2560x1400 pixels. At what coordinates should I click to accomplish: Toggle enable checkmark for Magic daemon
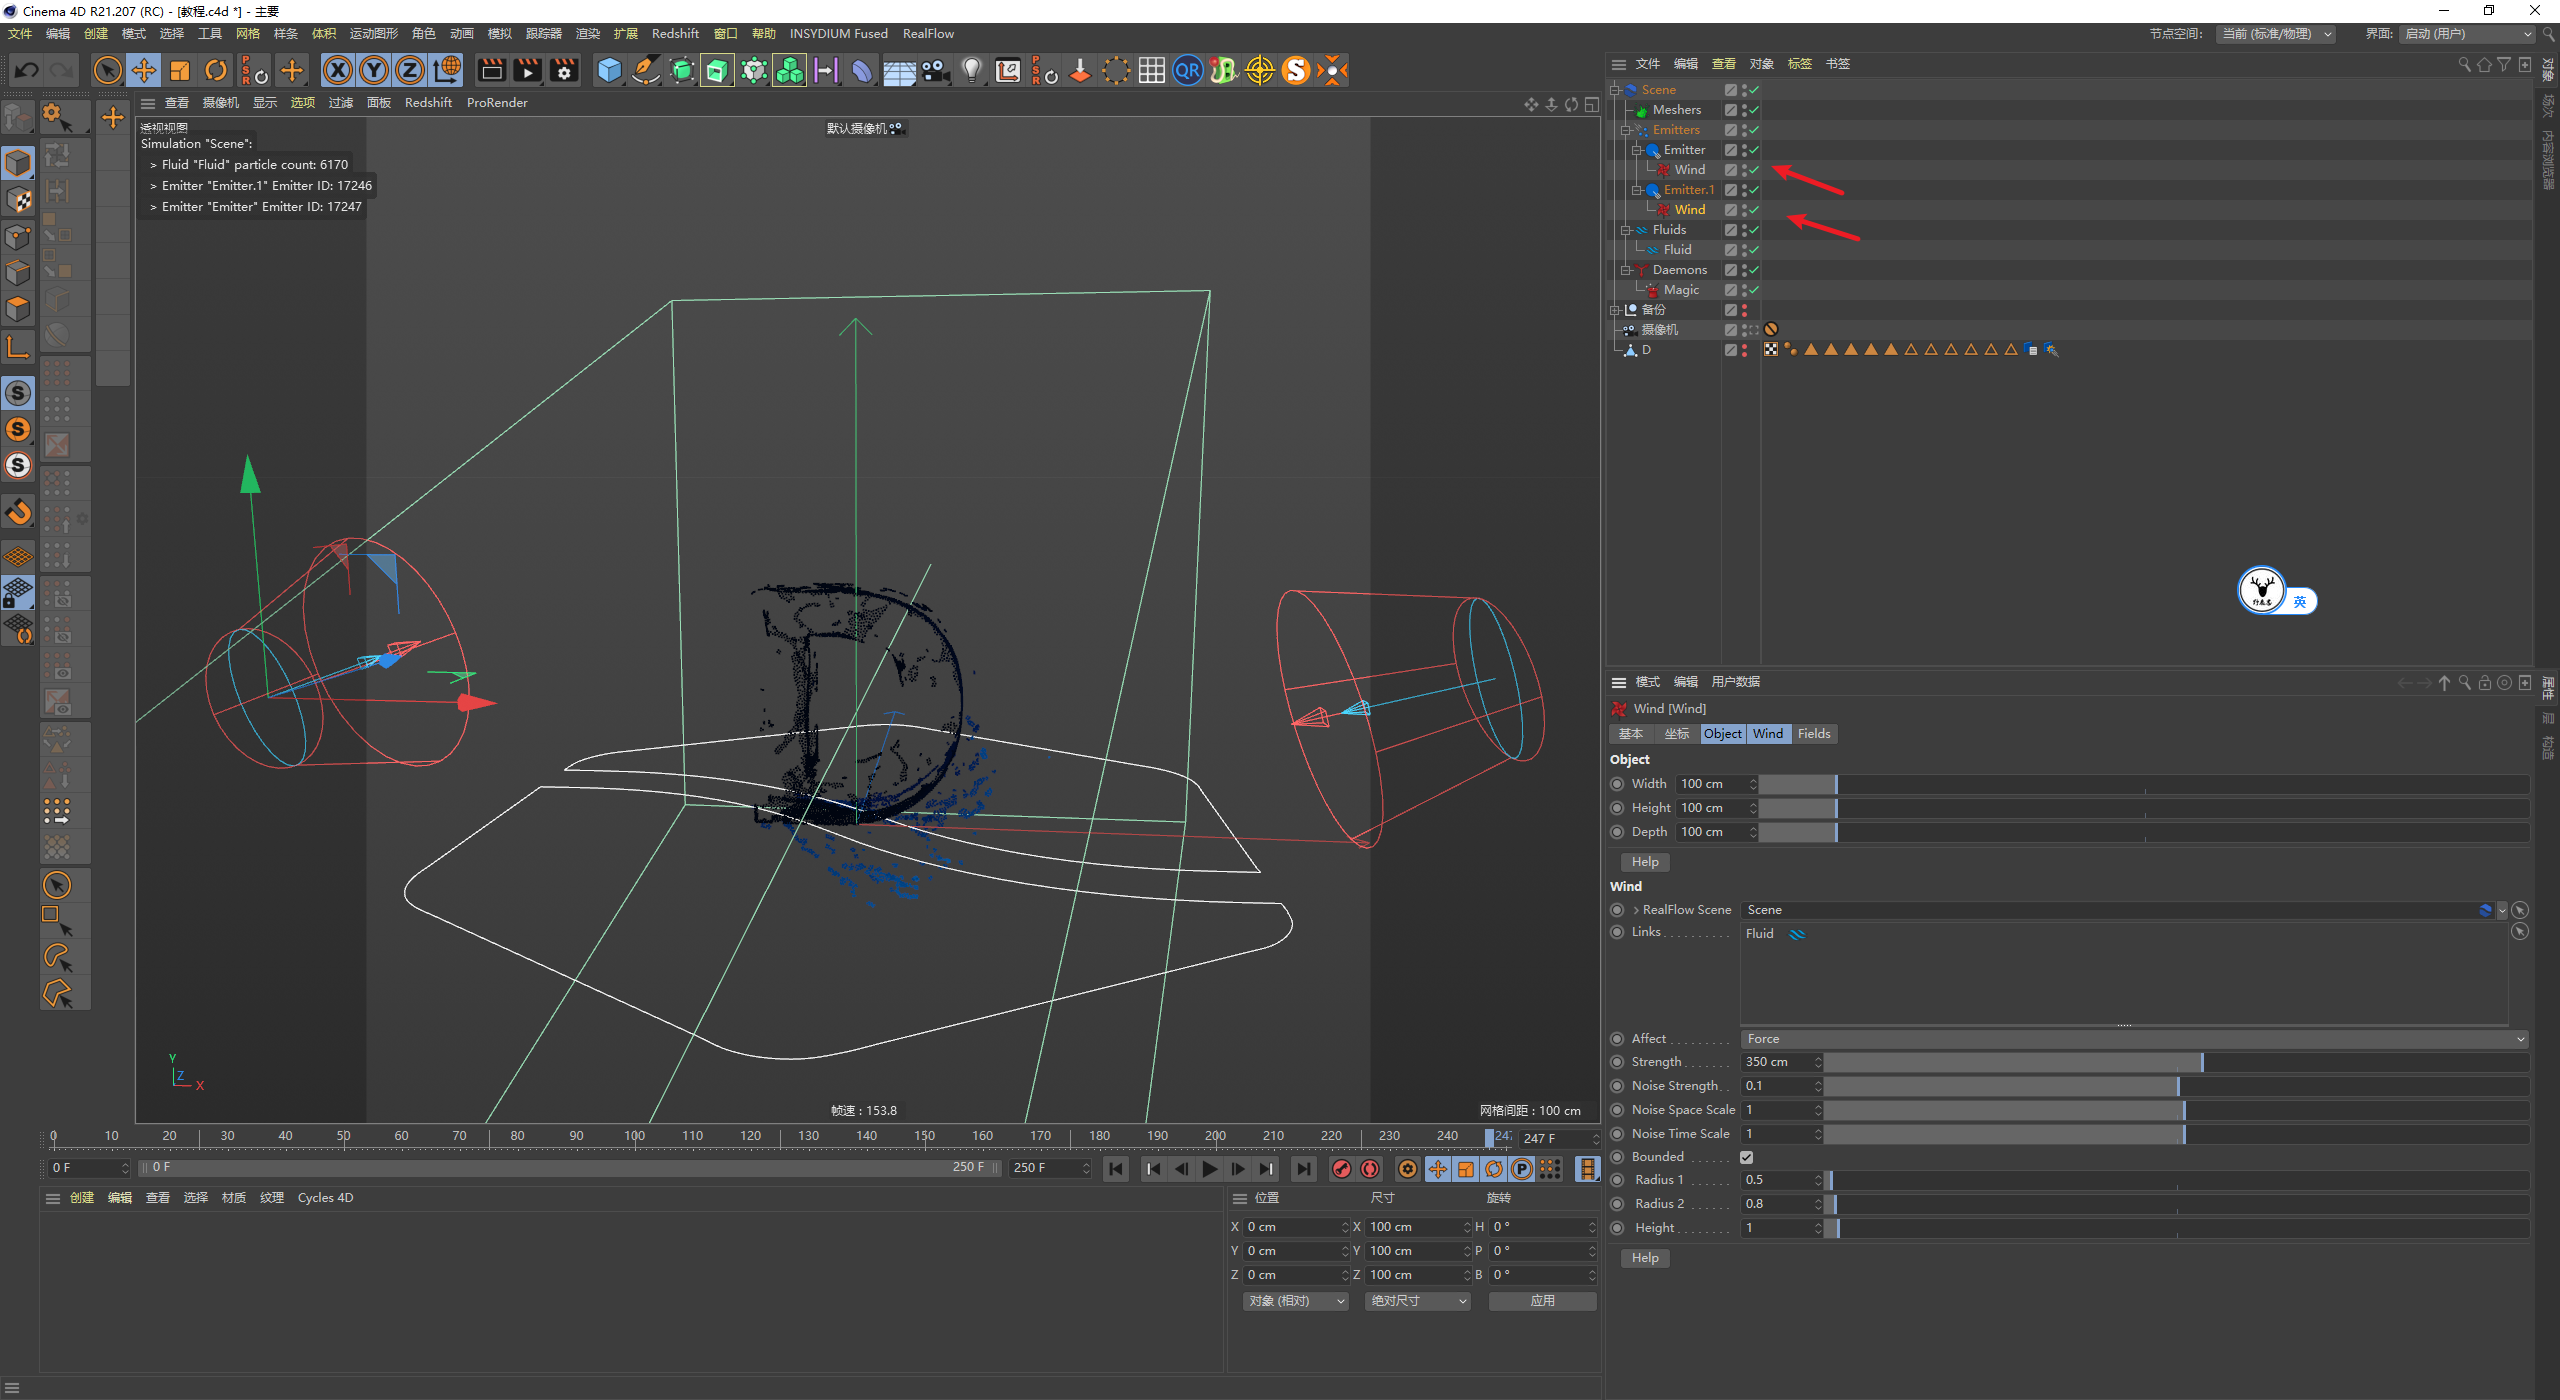pyautogui.click(x=1755, y=290)
